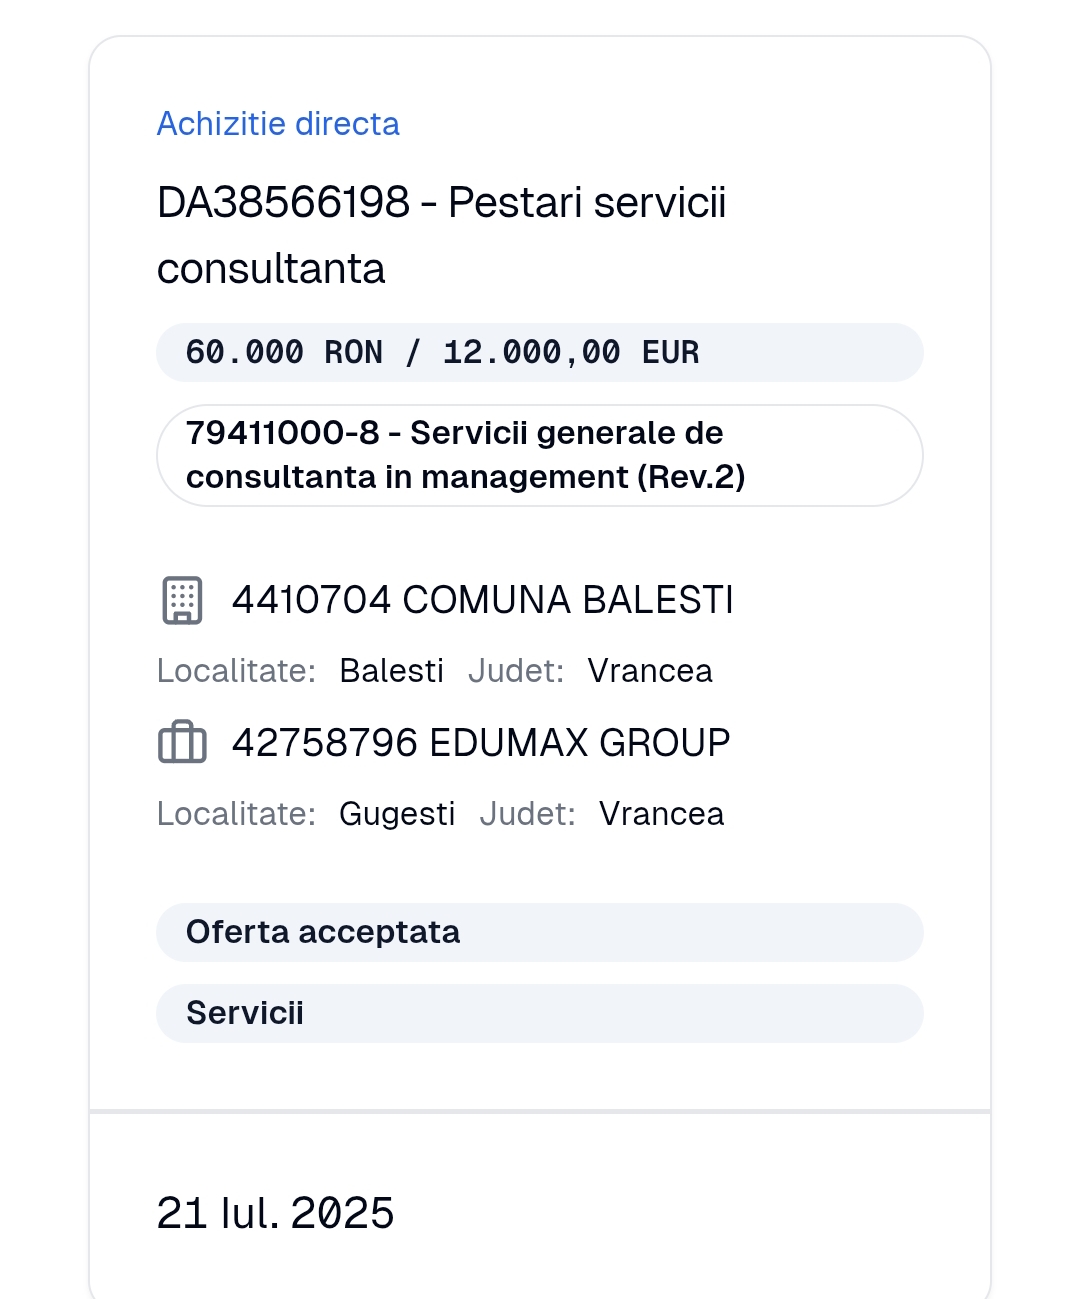Open supplier 42758796 EDUMAX GROUP

tap(481, 743)
